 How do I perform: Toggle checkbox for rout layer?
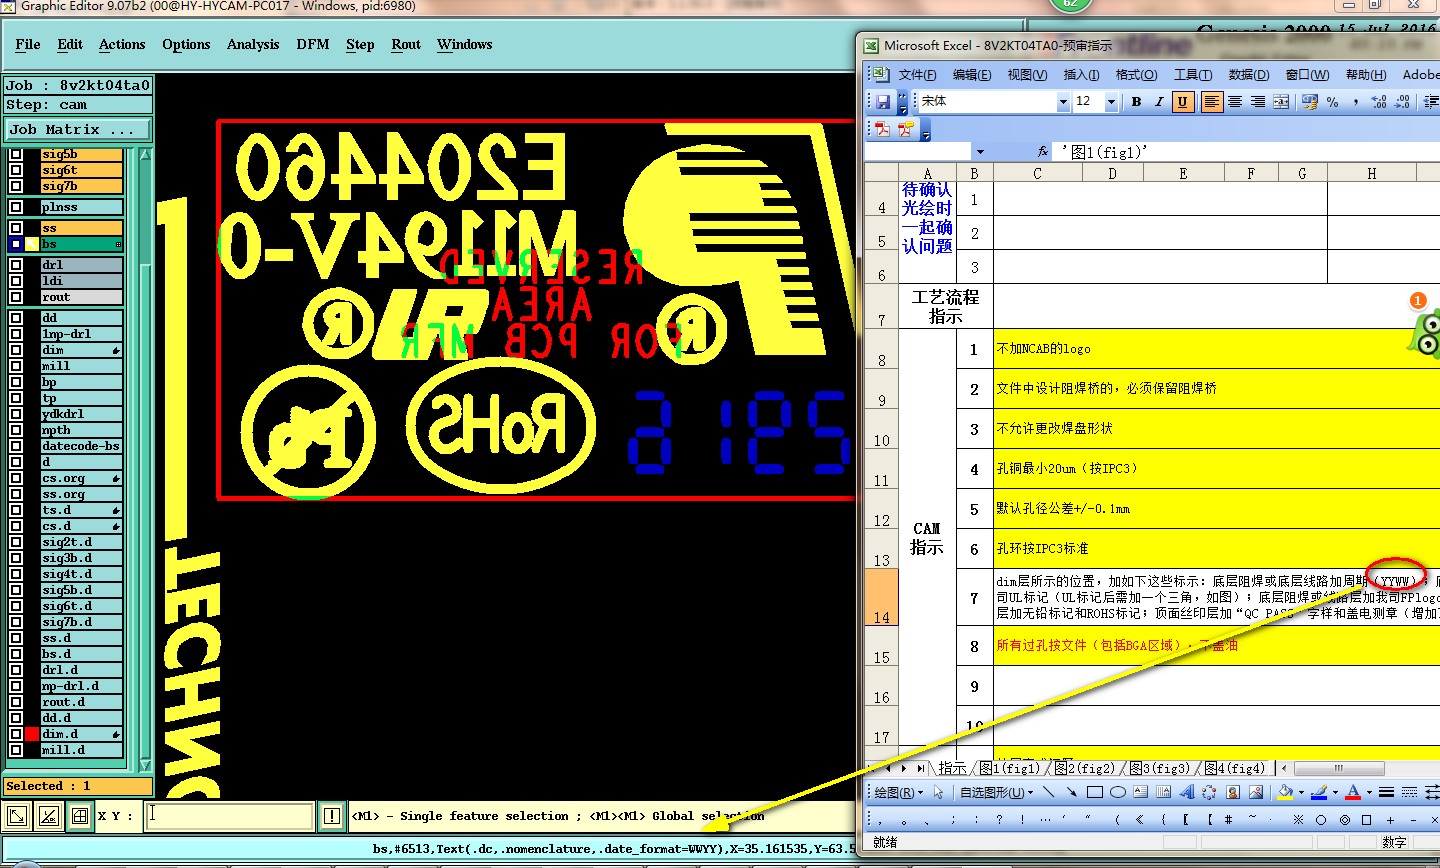(16, 297)
